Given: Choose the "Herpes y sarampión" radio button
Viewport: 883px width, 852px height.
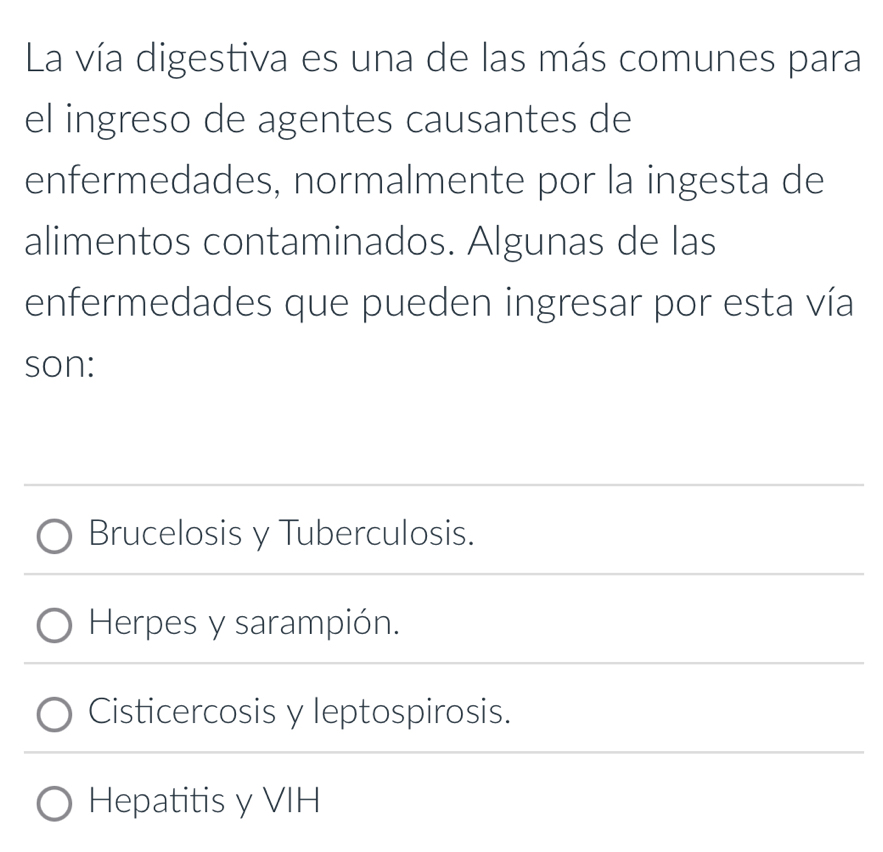Looking at the screenshot, I should pyautogui.click(x=55, y=626).
